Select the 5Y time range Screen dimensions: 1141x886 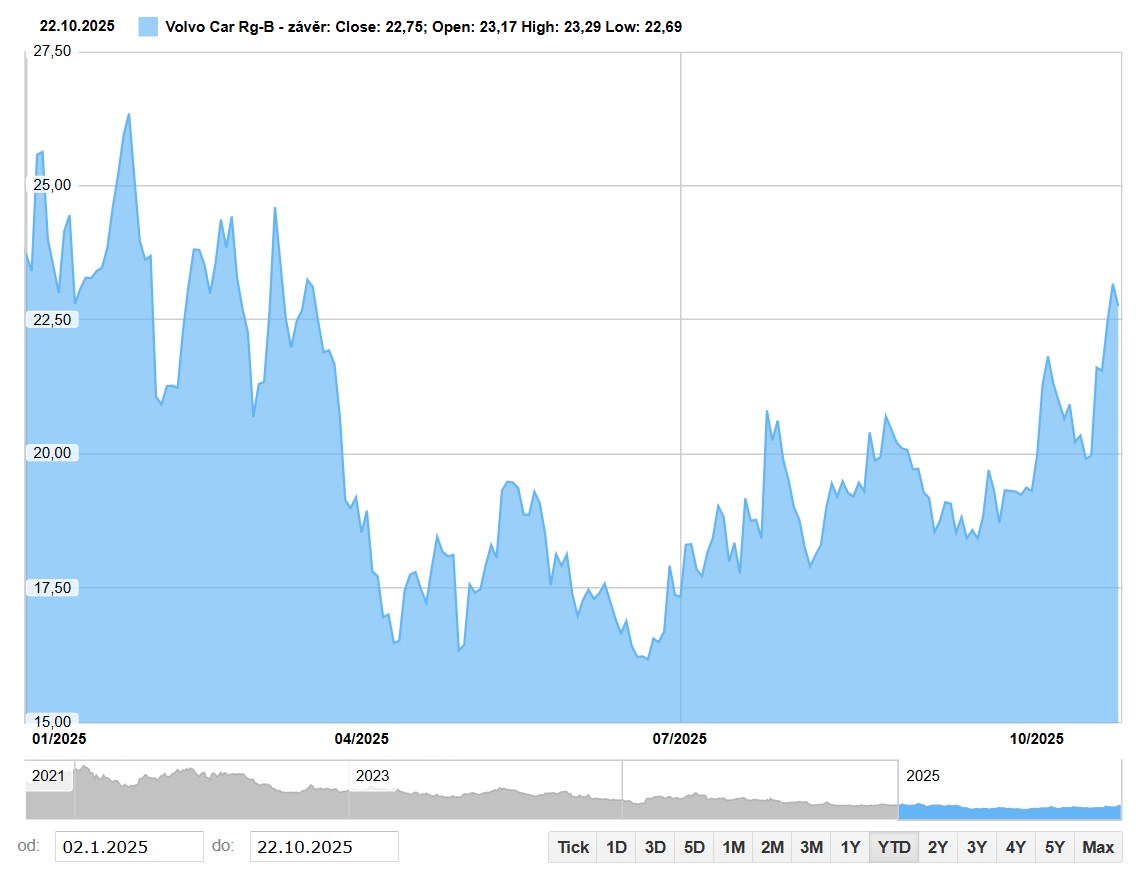click(x=1055, y=847)
